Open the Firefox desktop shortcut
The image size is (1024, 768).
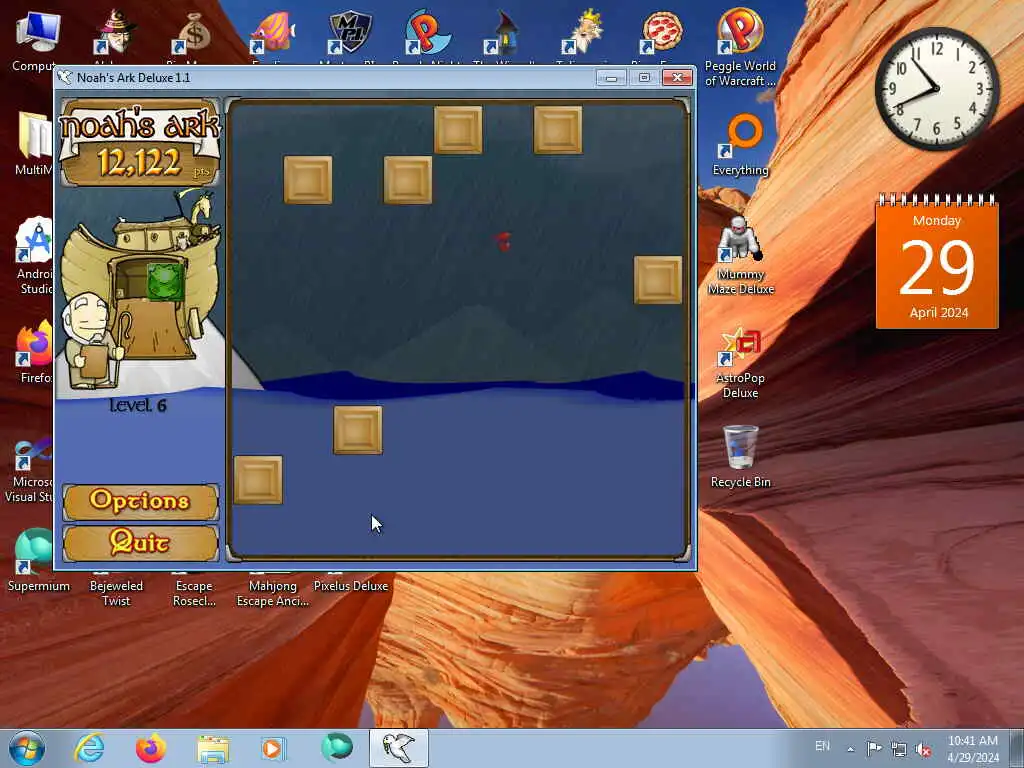pyautogui.click(x=35, y=351)
